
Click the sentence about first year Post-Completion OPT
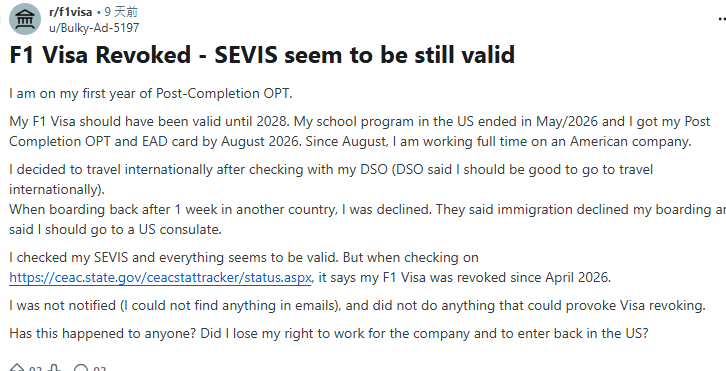[x=151, y=94]
